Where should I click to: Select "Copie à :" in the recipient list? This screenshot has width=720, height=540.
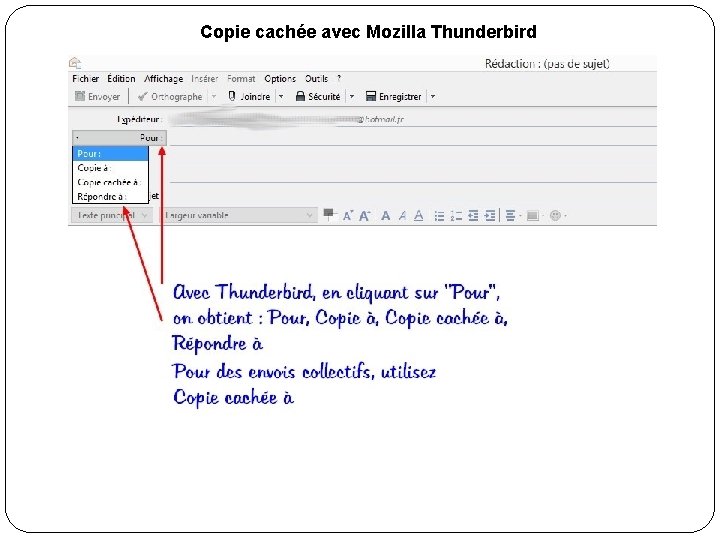click(111, 168)
